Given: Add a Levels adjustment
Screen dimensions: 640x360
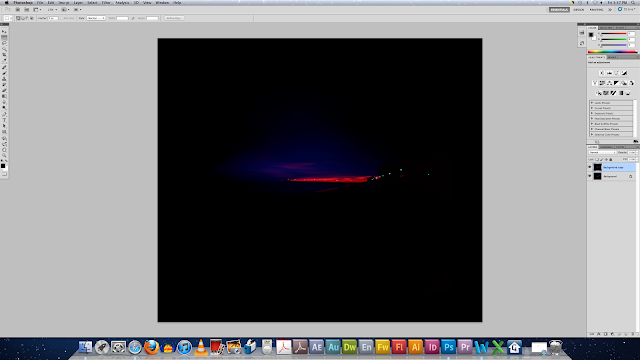Looking at the screenshot, I should (x=609, y=73).
